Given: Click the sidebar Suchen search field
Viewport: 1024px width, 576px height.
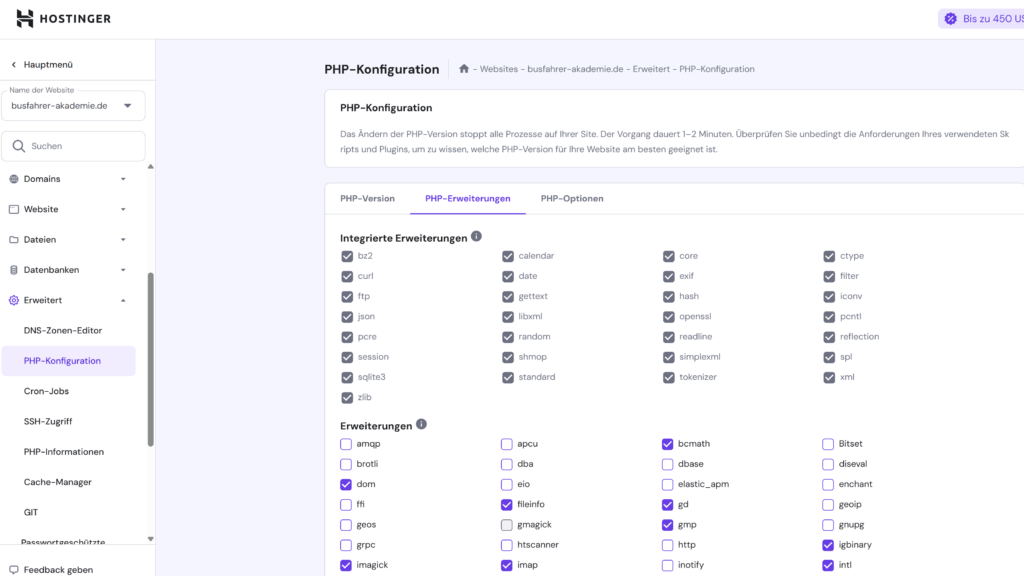Looking at the screenshot, I should point(73,146).
